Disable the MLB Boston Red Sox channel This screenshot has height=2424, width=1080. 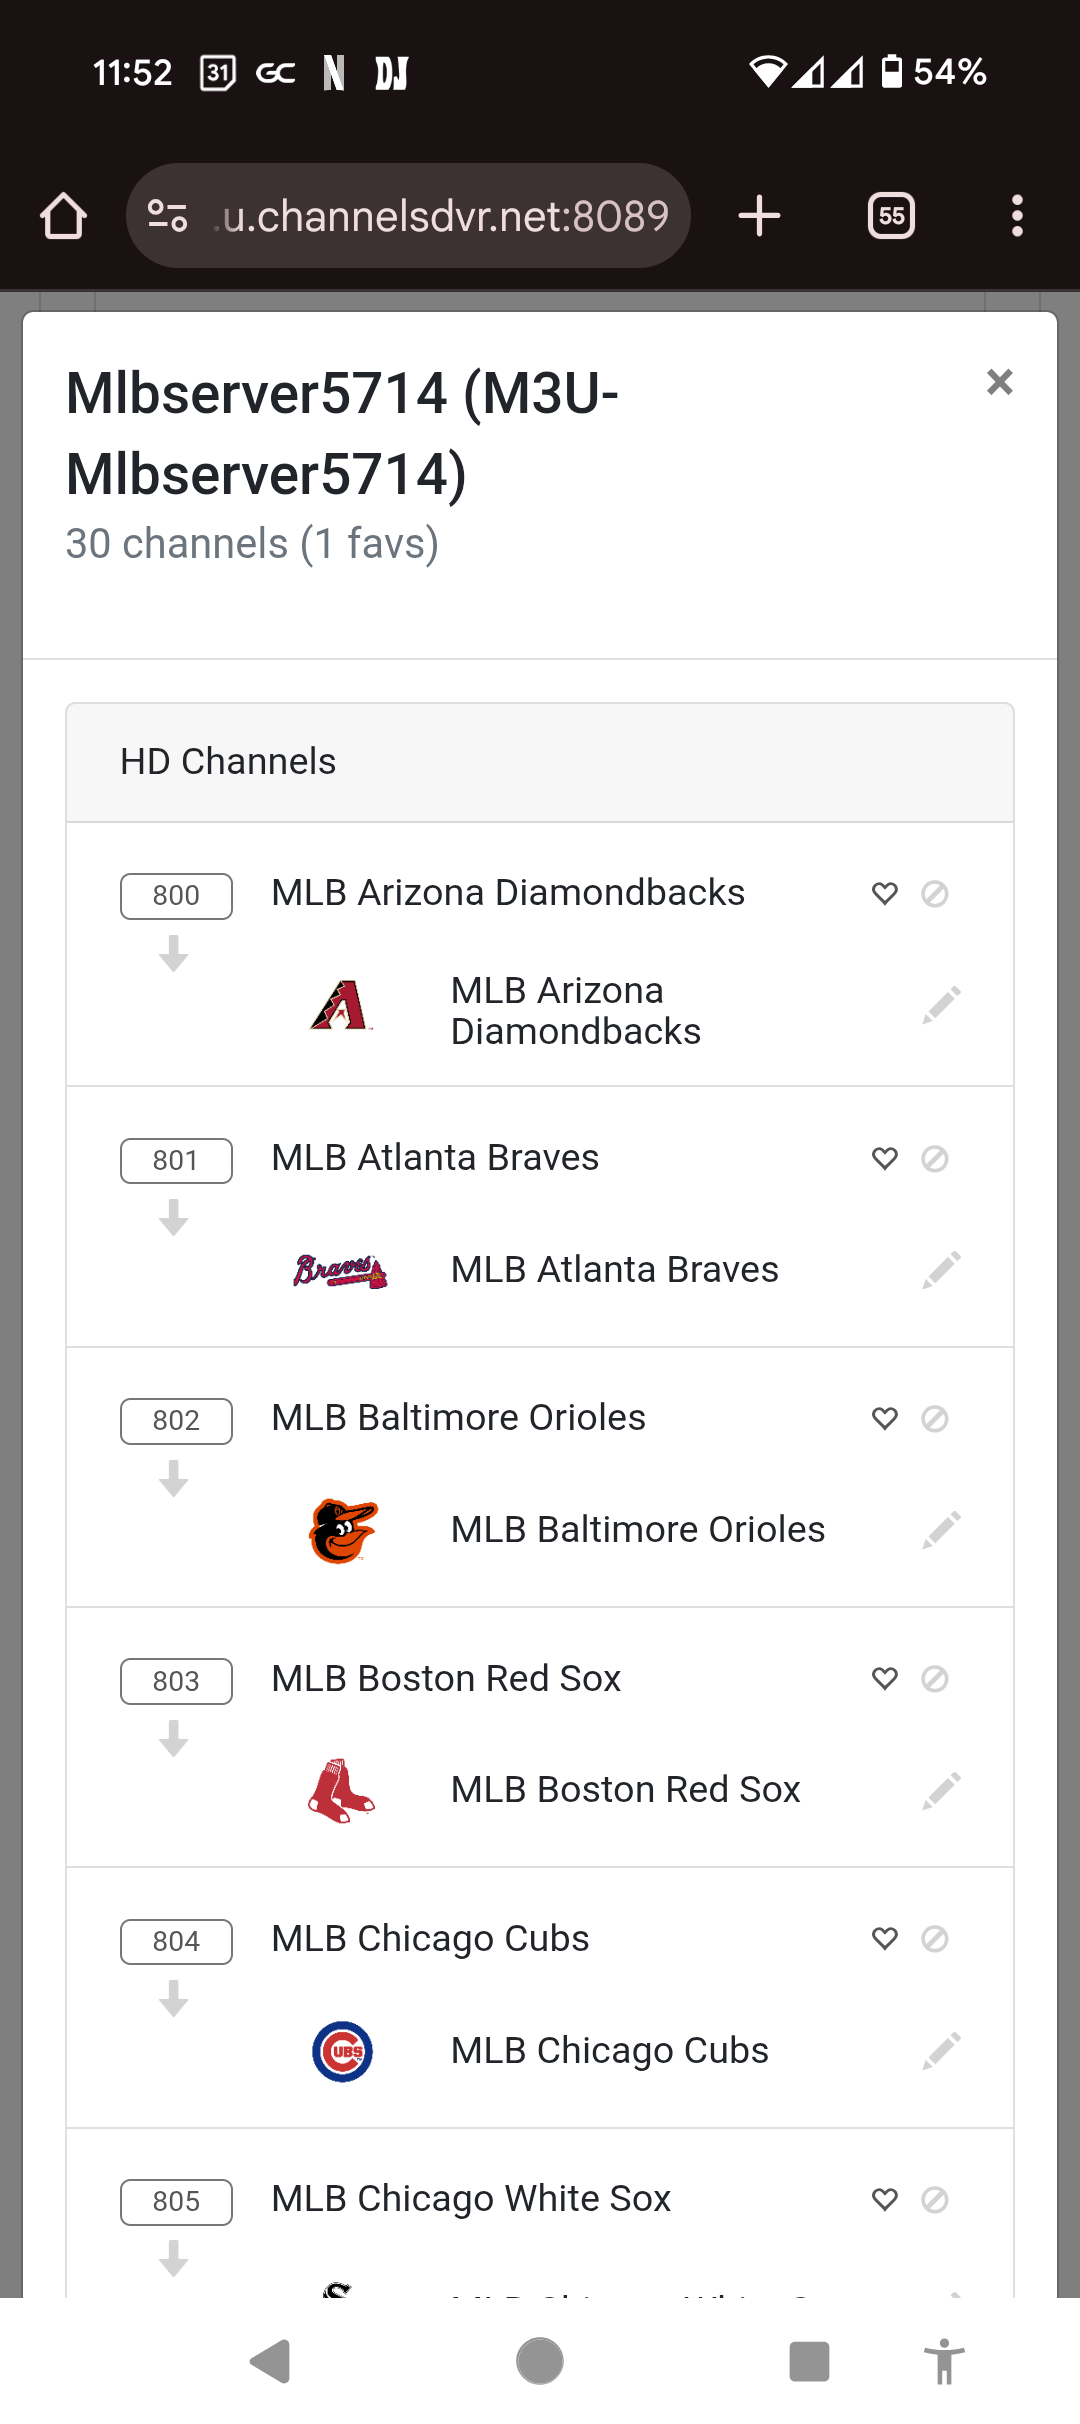(x=935, y=1678)
